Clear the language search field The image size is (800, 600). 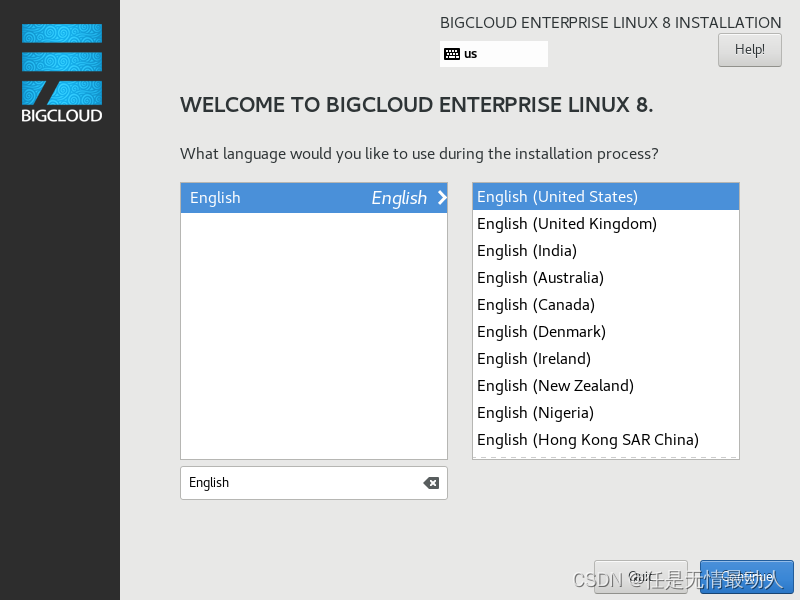pyautogui.click(x=431, y=483)
